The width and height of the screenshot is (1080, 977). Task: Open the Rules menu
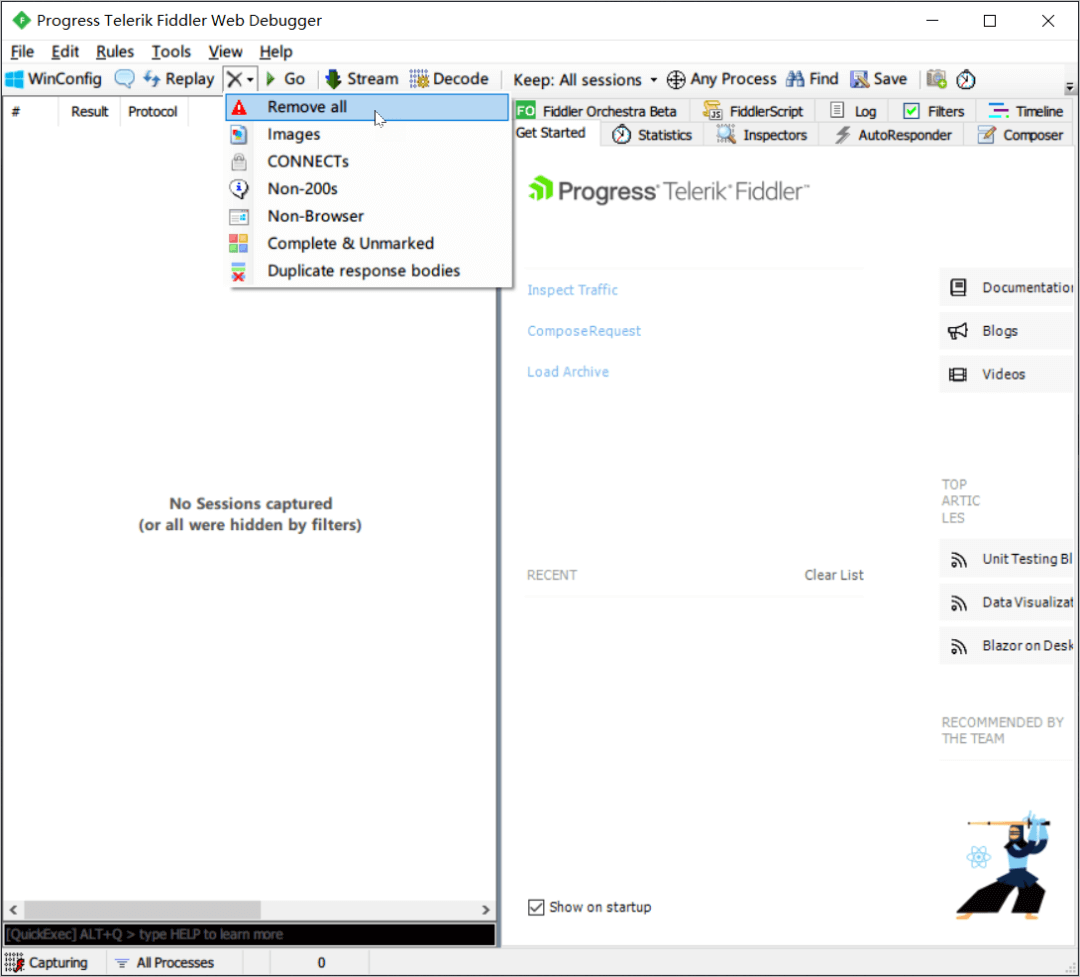tap(114, 52)
